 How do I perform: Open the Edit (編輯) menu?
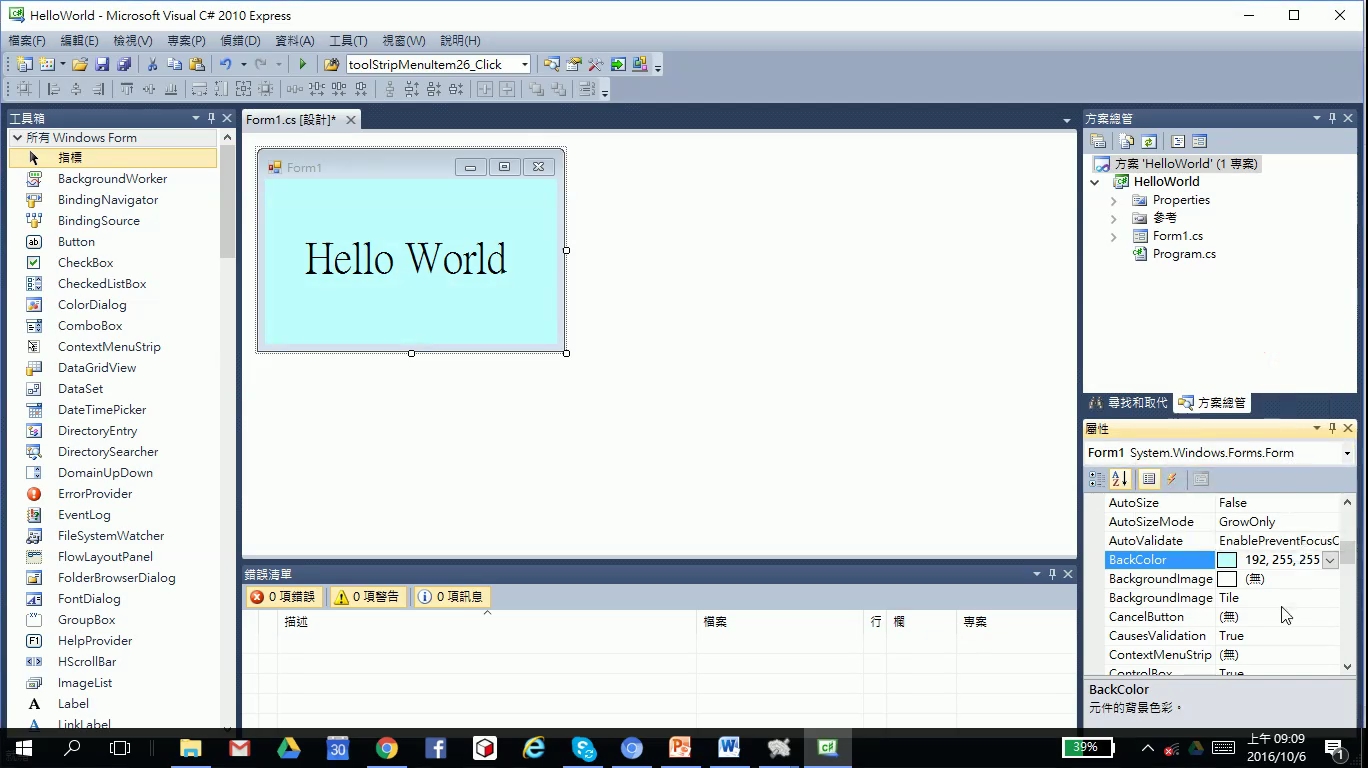(x=79, y=41)
